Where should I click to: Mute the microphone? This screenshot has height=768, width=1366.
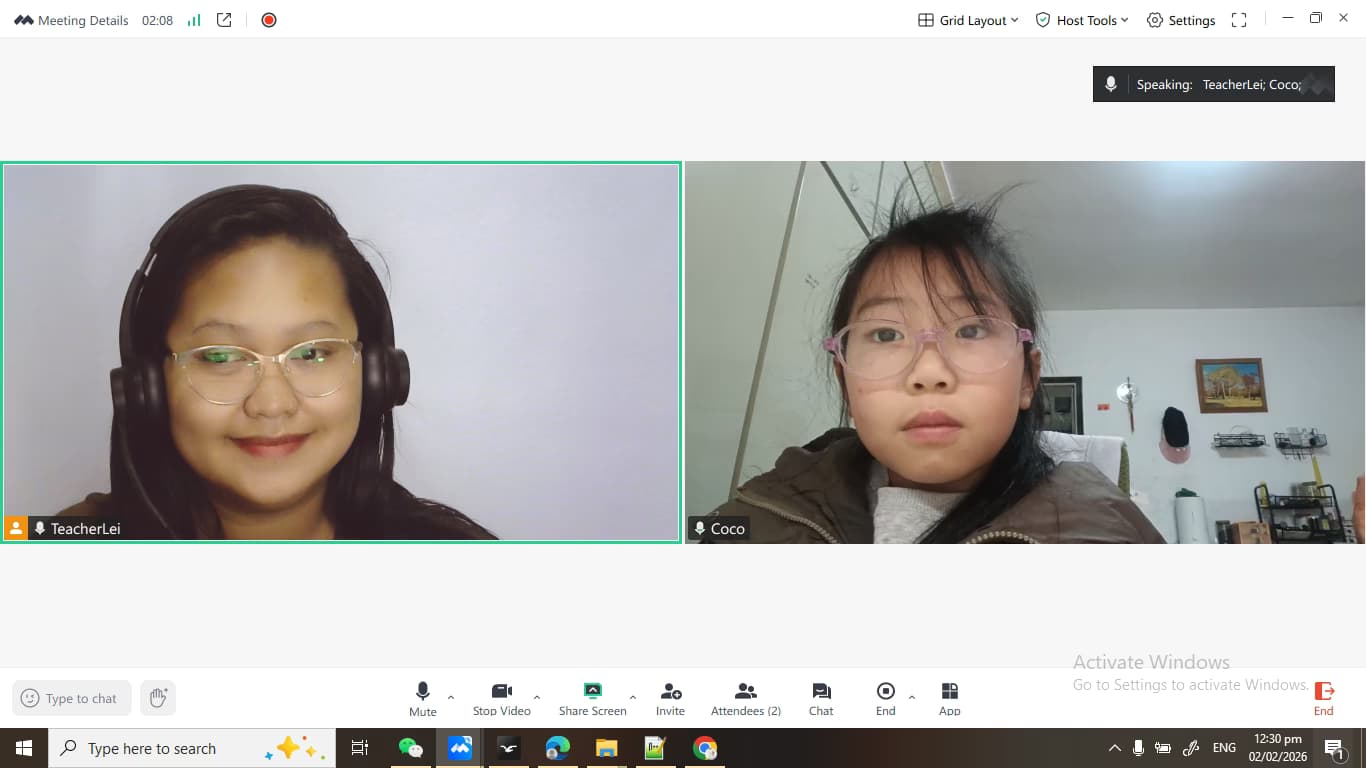(422, 698)
